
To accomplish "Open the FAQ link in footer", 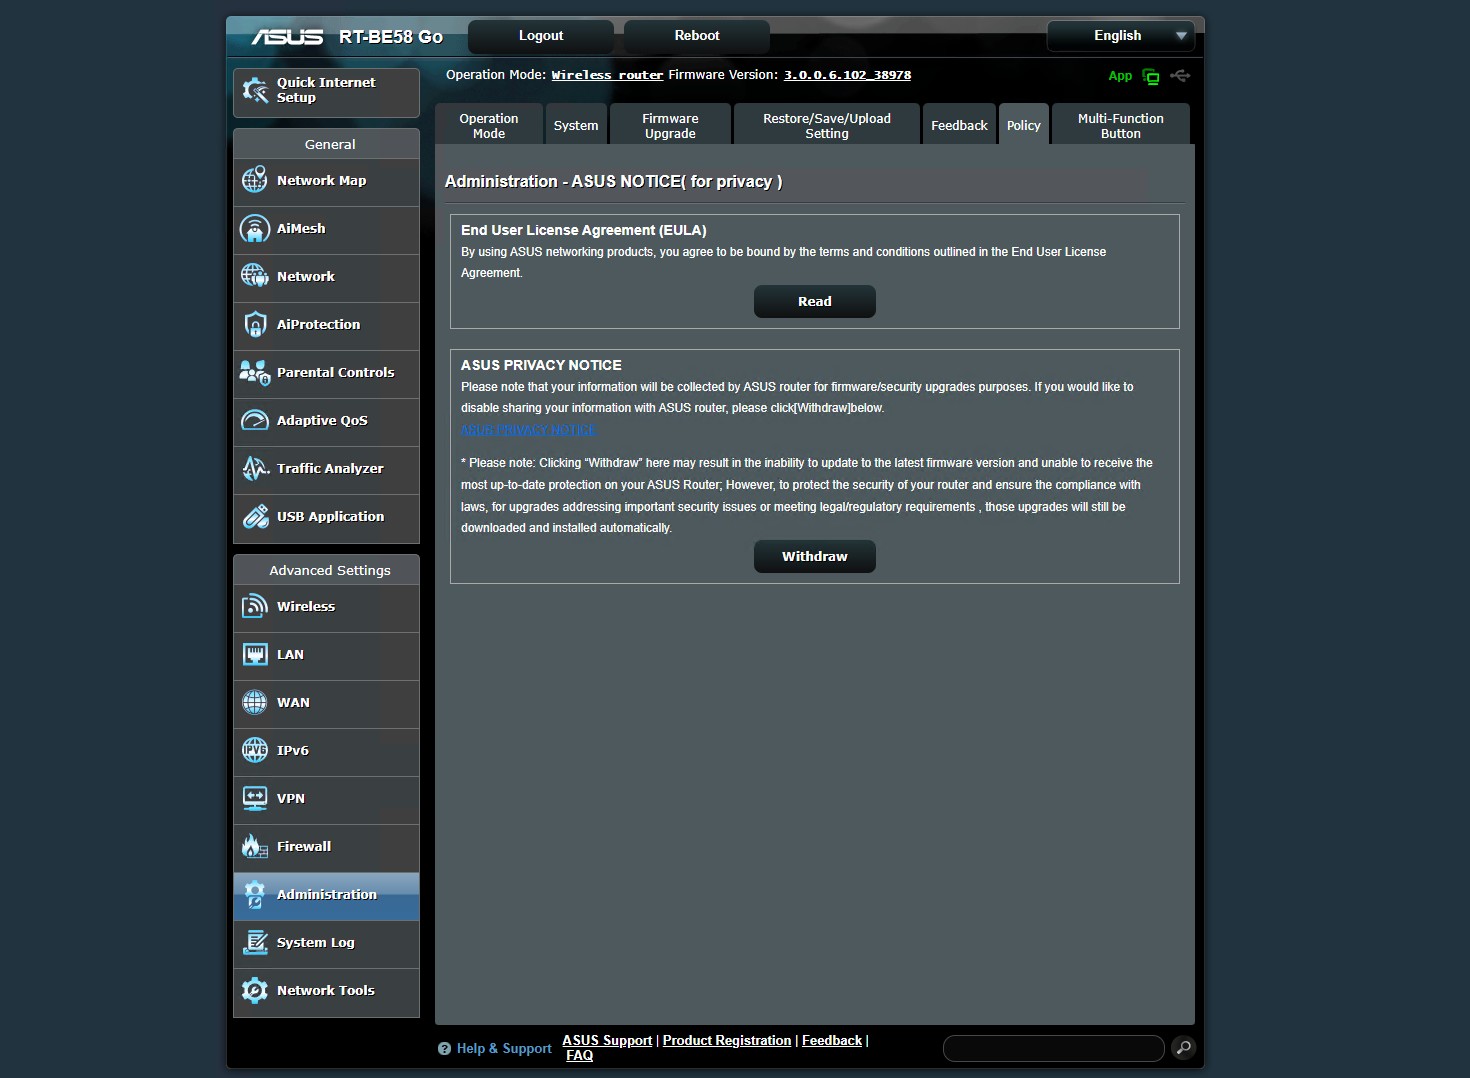I will click(580, 1056).
